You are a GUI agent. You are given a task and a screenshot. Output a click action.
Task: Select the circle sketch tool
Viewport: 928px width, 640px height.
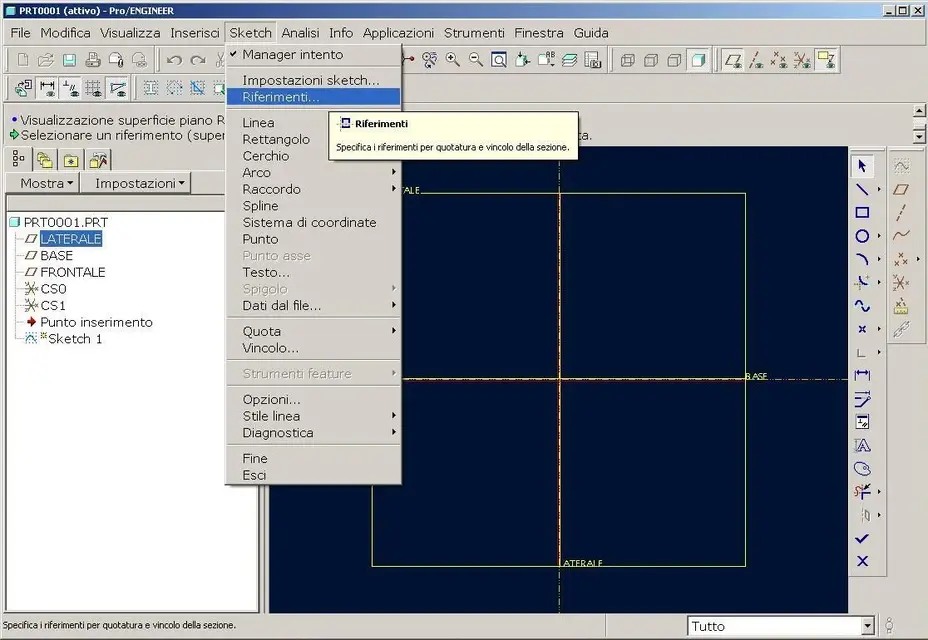[x=861, y=237]
